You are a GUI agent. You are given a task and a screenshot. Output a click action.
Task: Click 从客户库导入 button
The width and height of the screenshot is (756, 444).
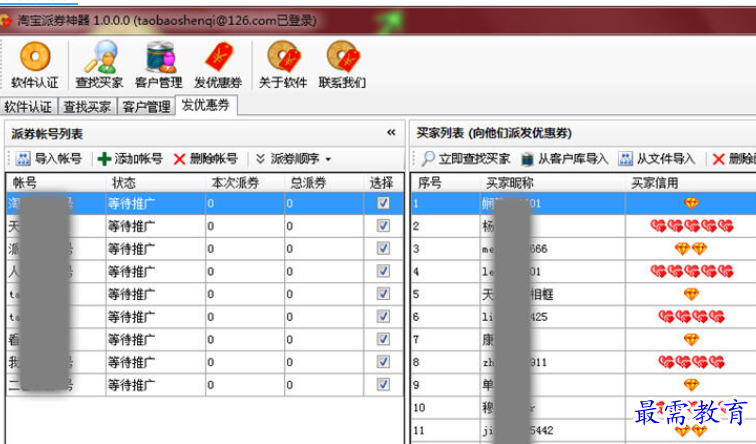pyautogui.click(x=565, y=159)
